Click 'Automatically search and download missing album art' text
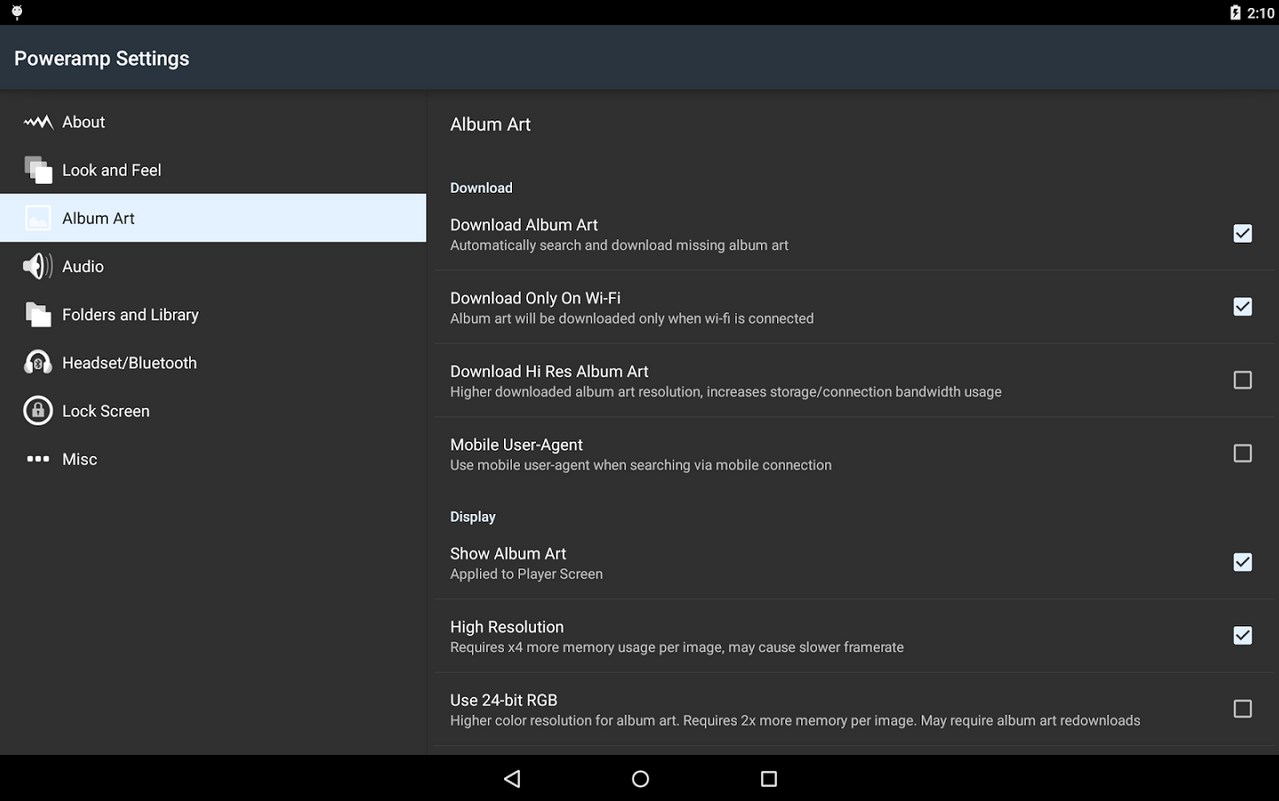The image size is (1279, 801). tap(619, 245)
